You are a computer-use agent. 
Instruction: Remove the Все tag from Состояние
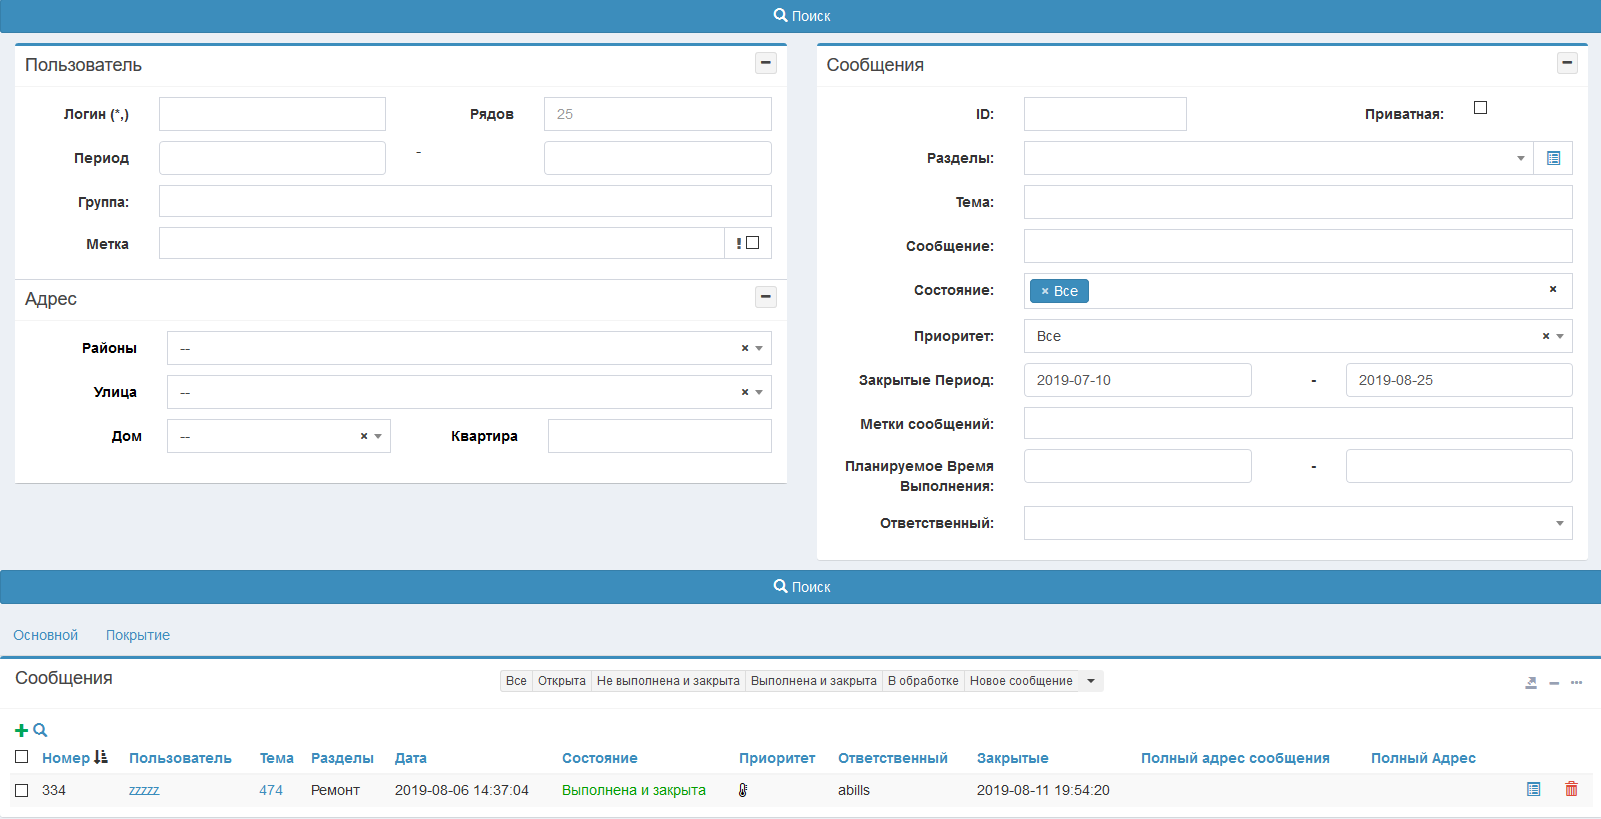[1045, 291]
